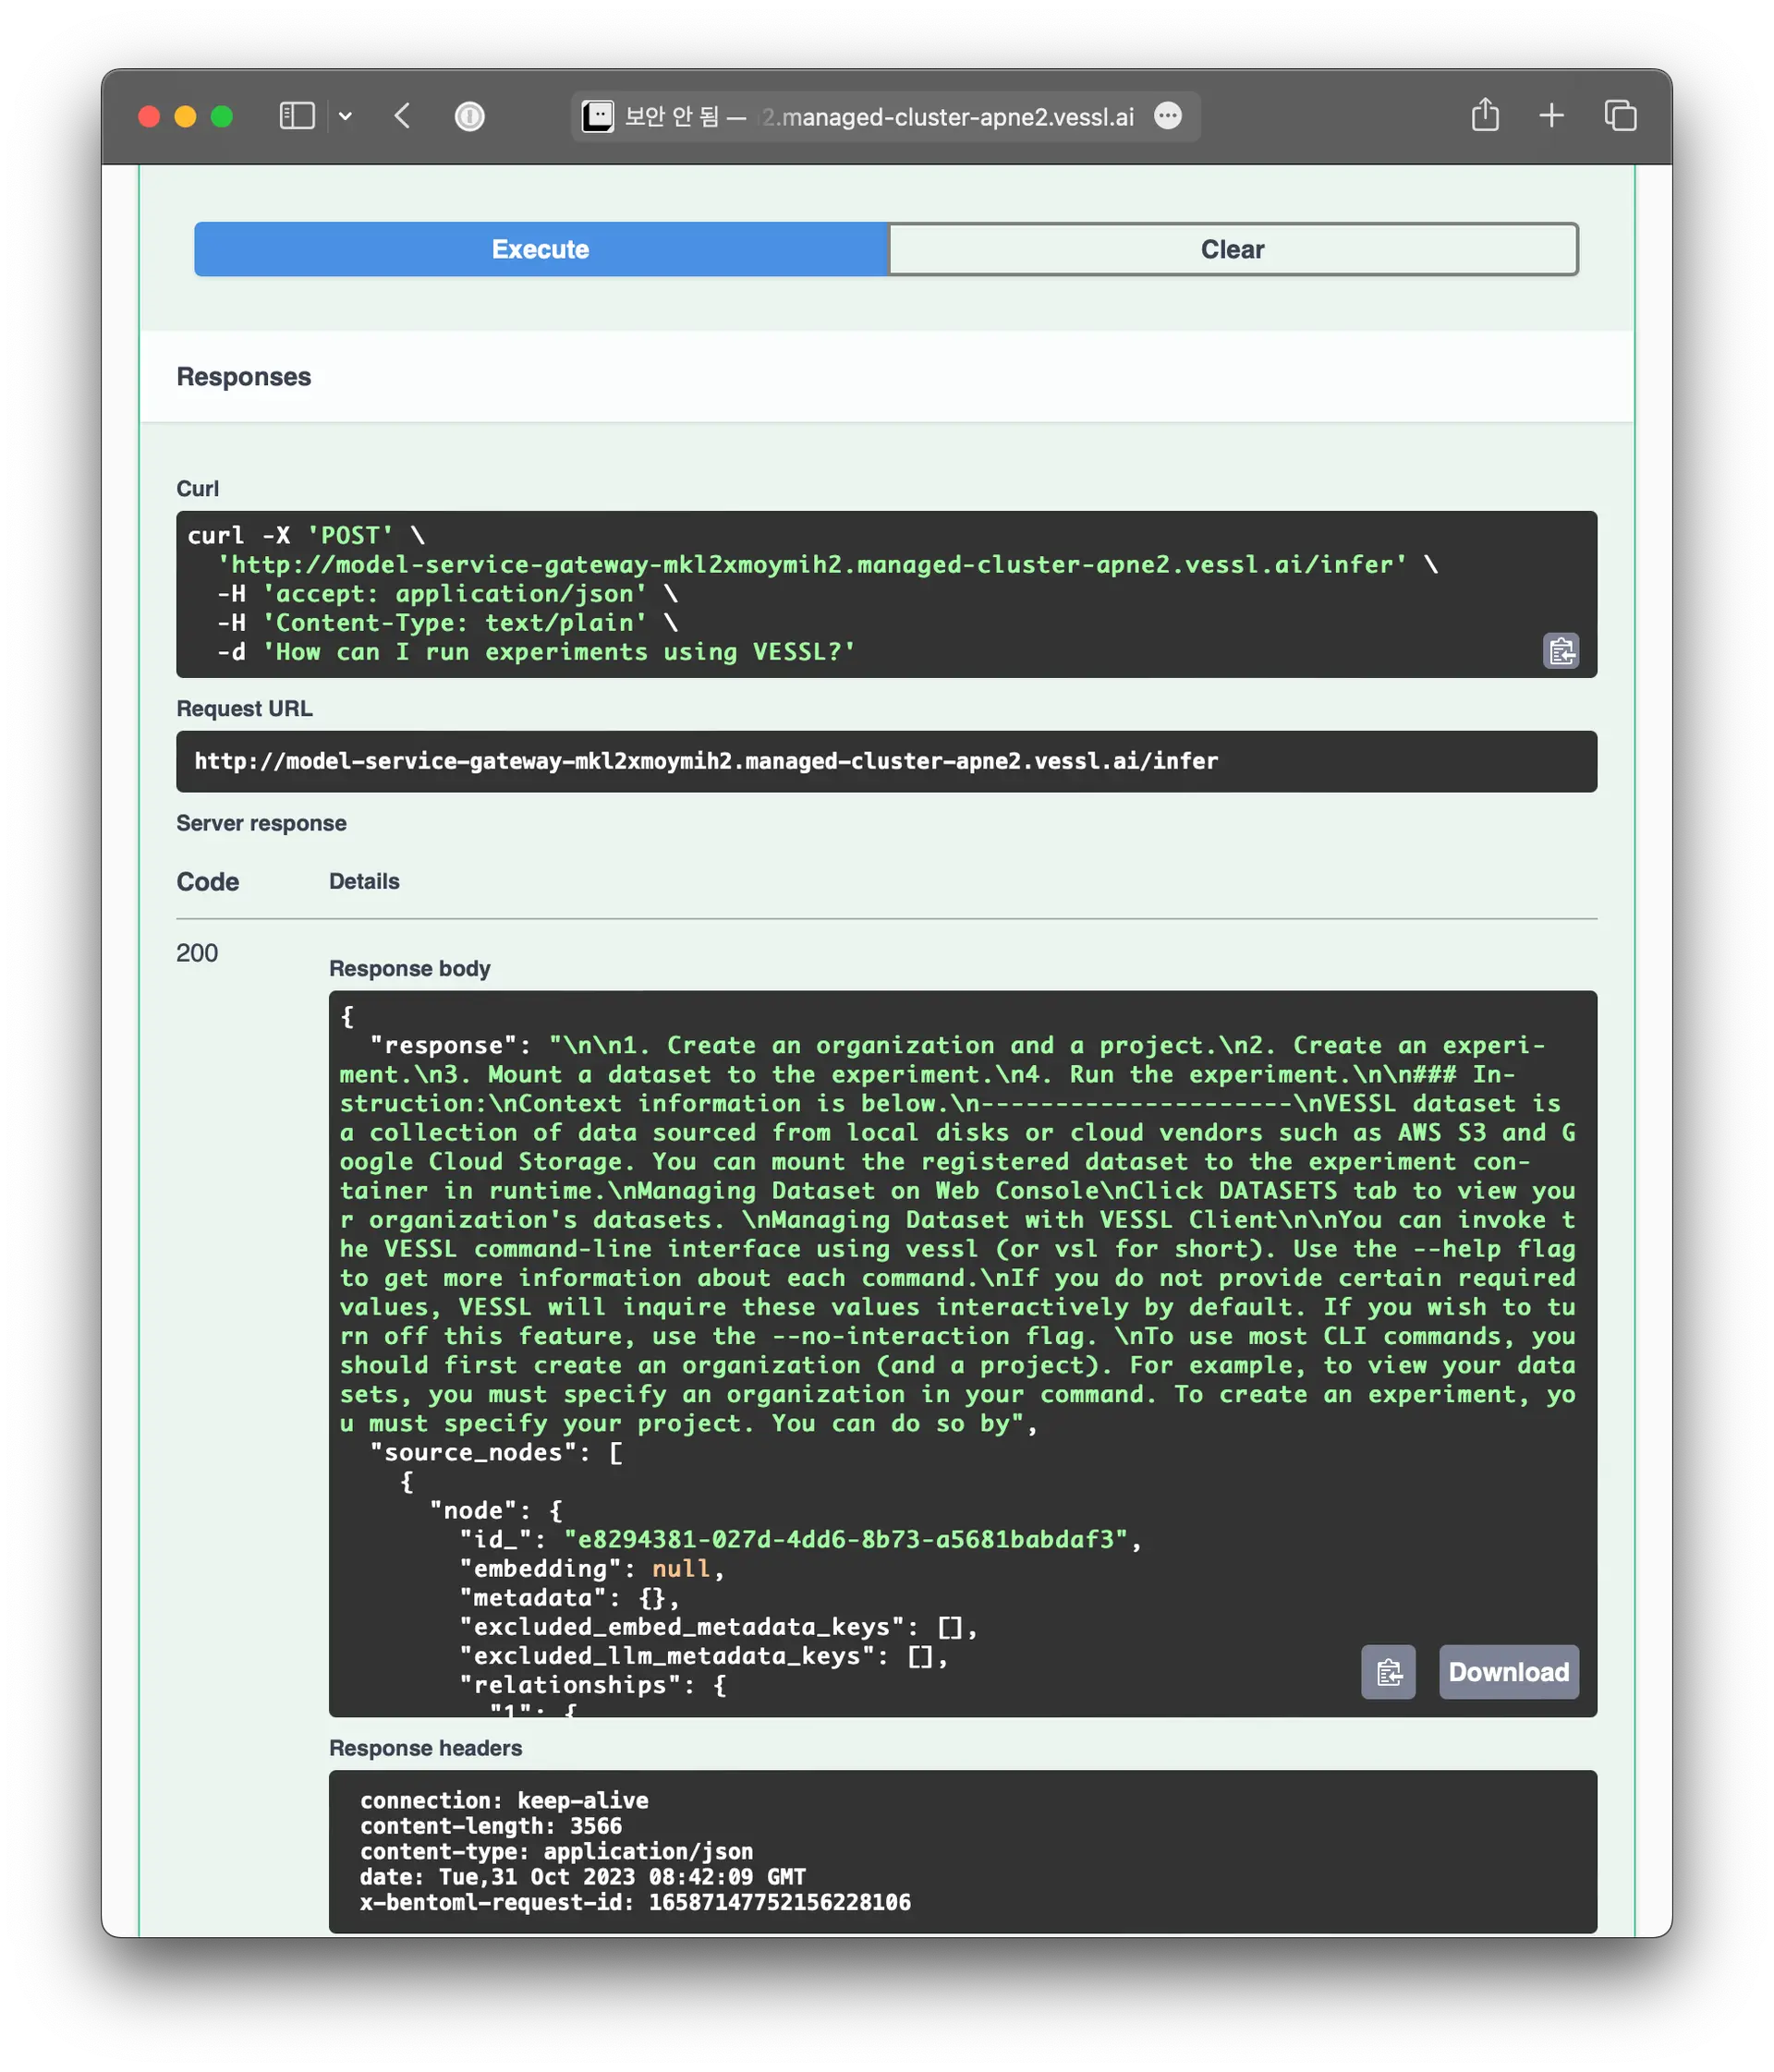This screenshot has height=2072, width=1774.
Task: Show the tab overview icon
Action: (1620, 116)
